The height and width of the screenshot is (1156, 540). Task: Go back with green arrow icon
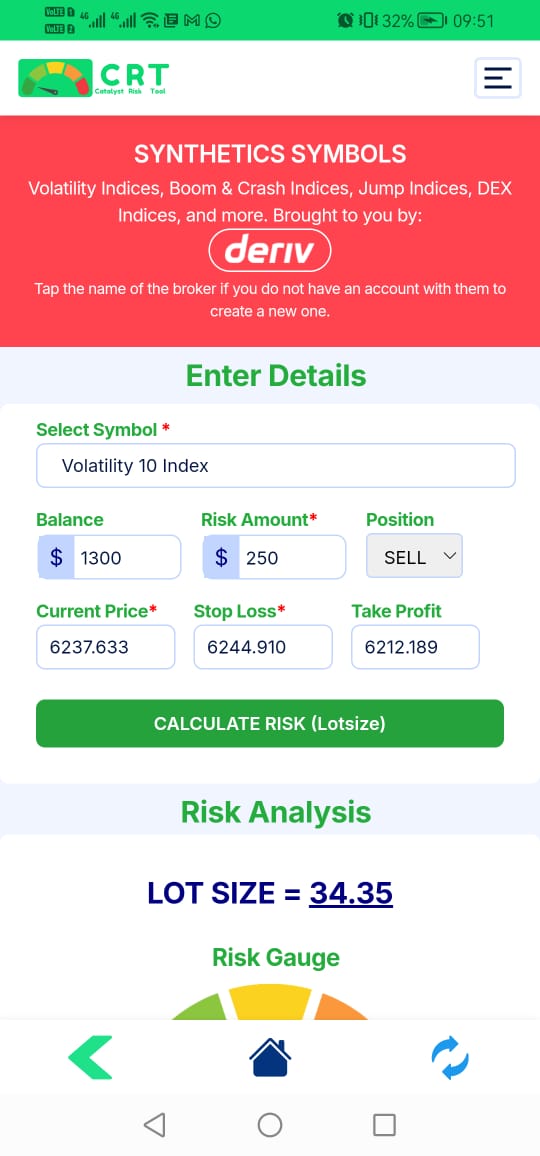pos(91,1057)
